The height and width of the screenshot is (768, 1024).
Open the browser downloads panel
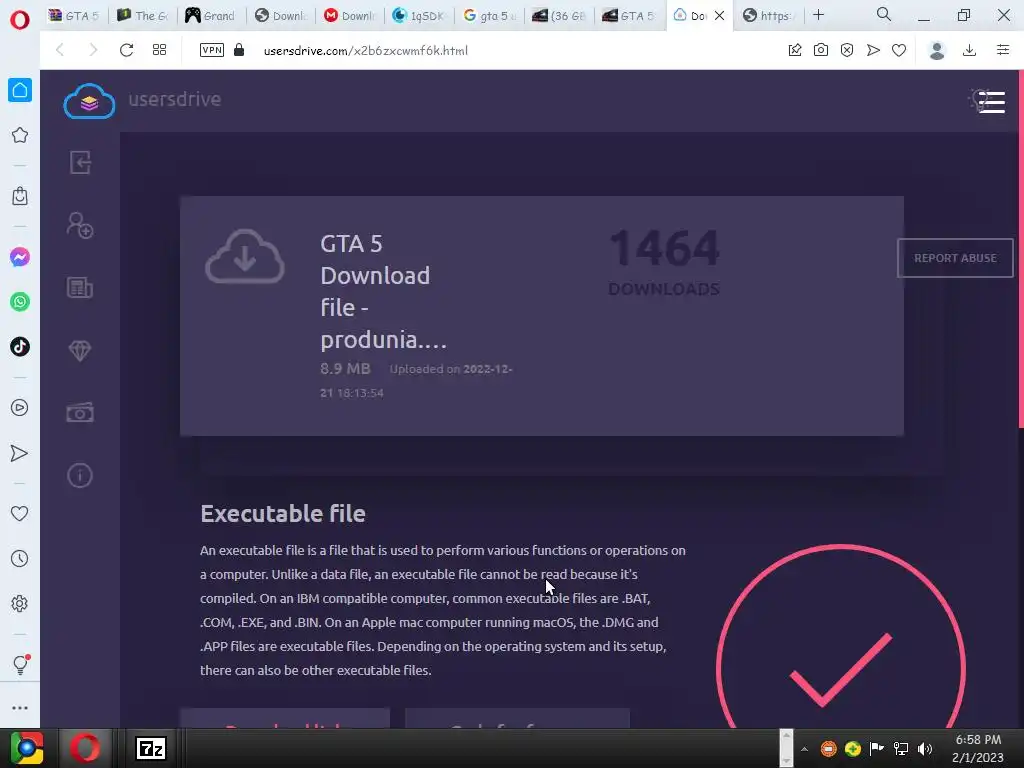[x=970, y=50]
